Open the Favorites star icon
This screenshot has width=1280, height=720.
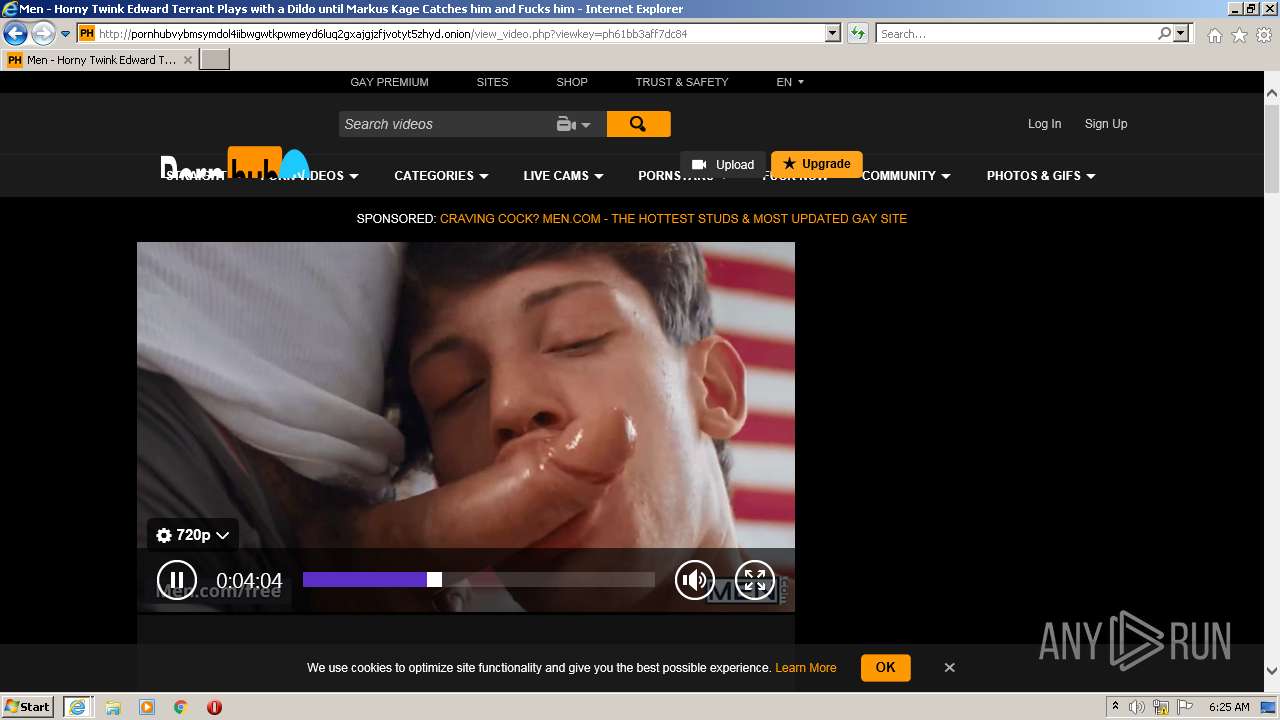(1239, 35)
